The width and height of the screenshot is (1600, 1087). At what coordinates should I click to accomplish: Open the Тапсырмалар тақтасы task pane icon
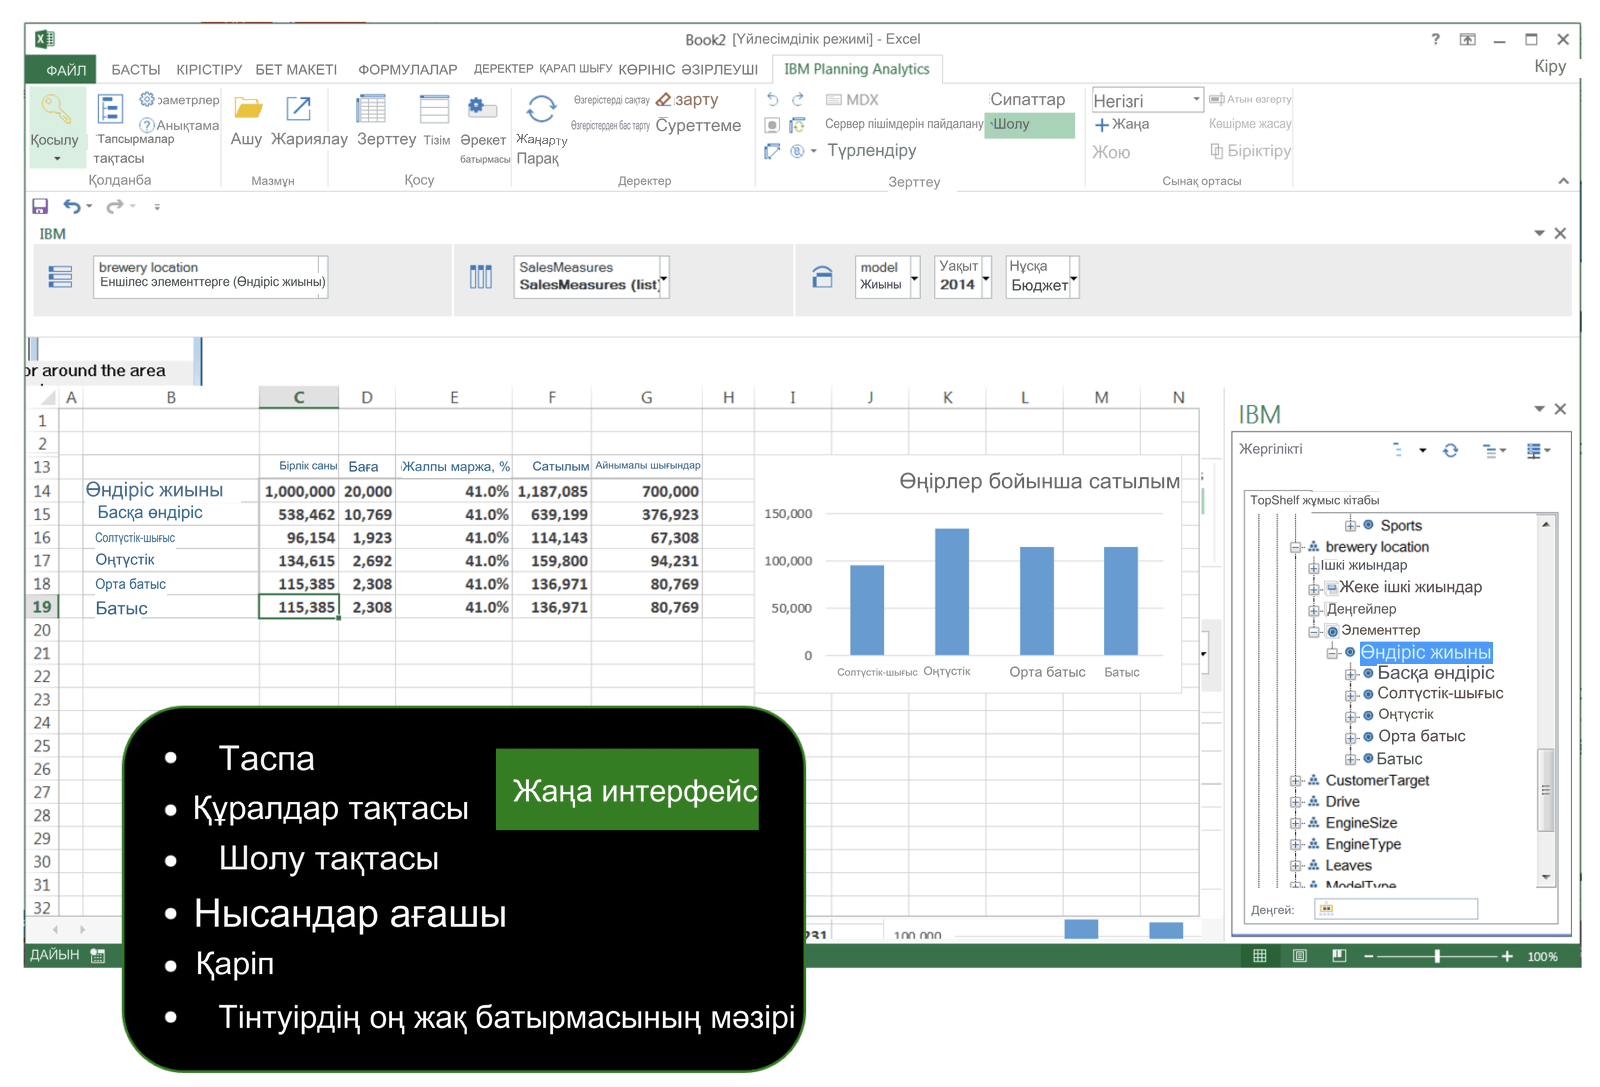(x=109, y=109)
